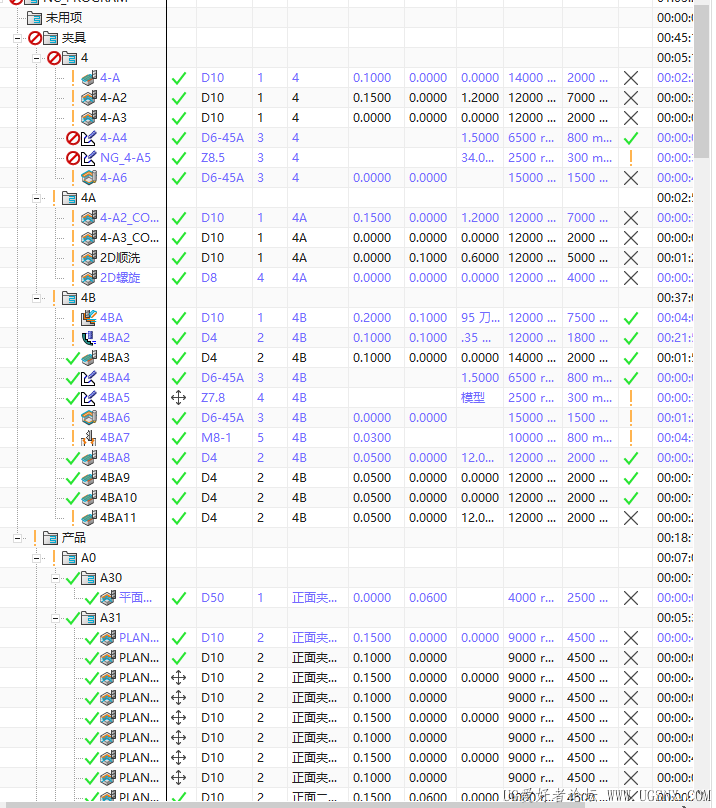Screen dimensions: 716x808
Task: Click the 2D螺旋 operation icon
Action: 89,278
